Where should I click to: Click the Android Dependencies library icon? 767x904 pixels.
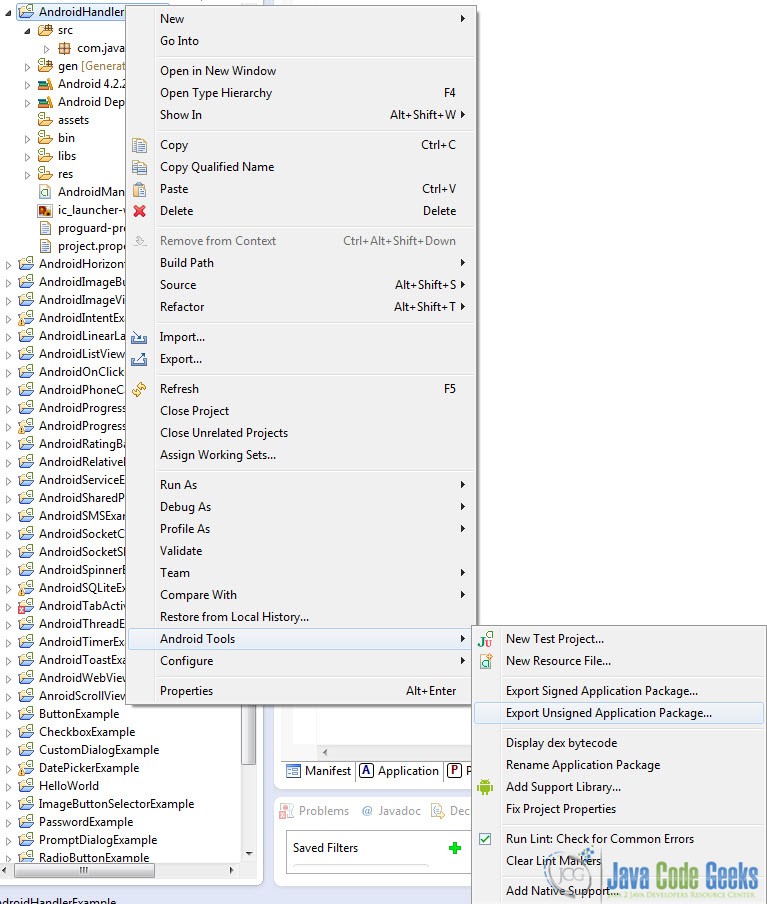(x=46, y=102)
